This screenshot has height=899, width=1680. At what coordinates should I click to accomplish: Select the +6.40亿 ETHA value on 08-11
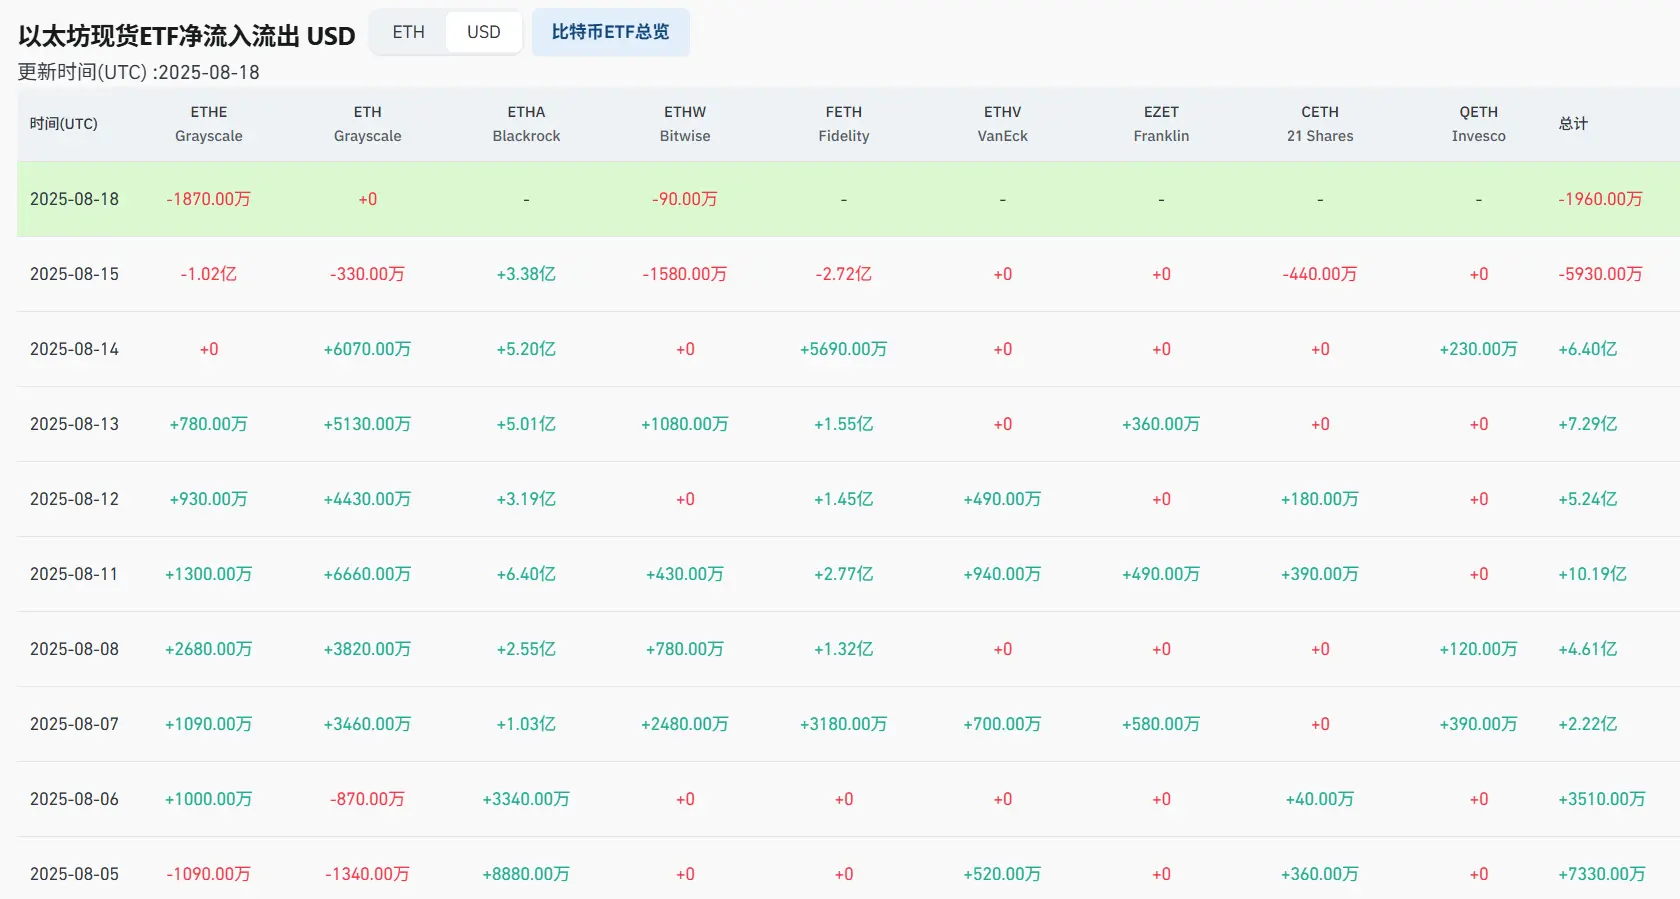tap(526, 574)
